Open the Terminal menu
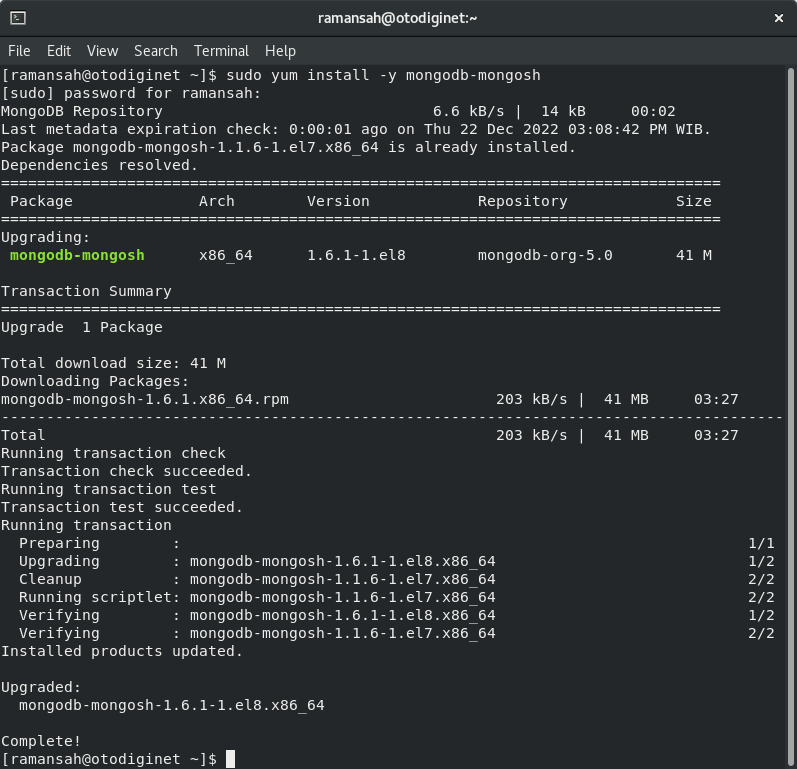Image resolution: width=797 pixels, height=769 pixels. coord(221,51)
